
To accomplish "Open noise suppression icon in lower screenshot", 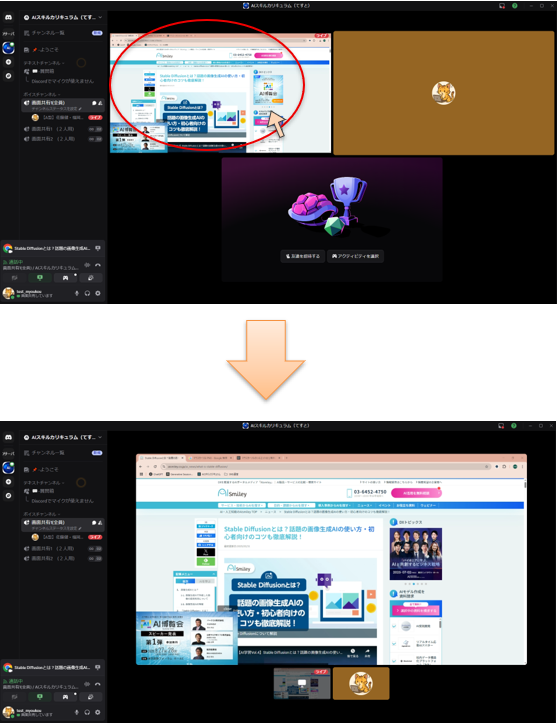I will tap(87, 684).
